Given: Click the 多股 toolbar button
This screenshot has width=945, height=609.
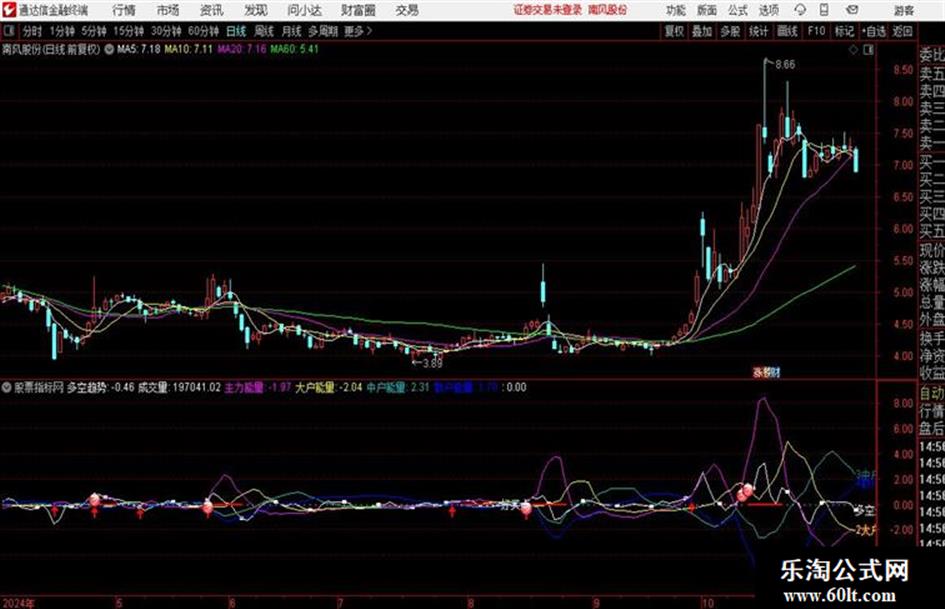Looking at the screenshot, I should pyautogui.click(x=730, y=31).
